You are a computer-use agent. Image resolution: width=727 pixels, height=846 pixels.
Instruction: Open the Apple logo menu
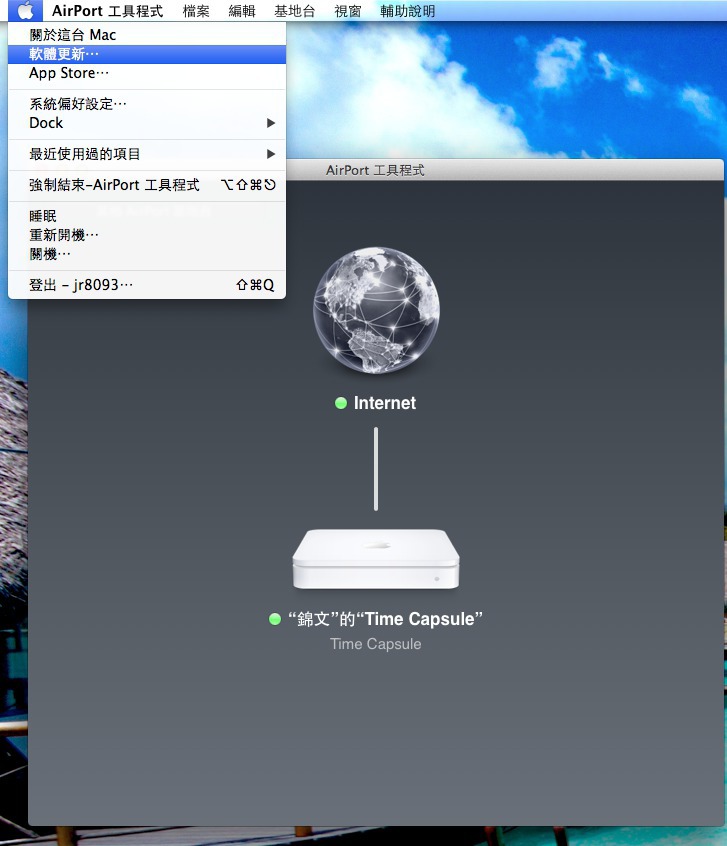click(25, 10)
